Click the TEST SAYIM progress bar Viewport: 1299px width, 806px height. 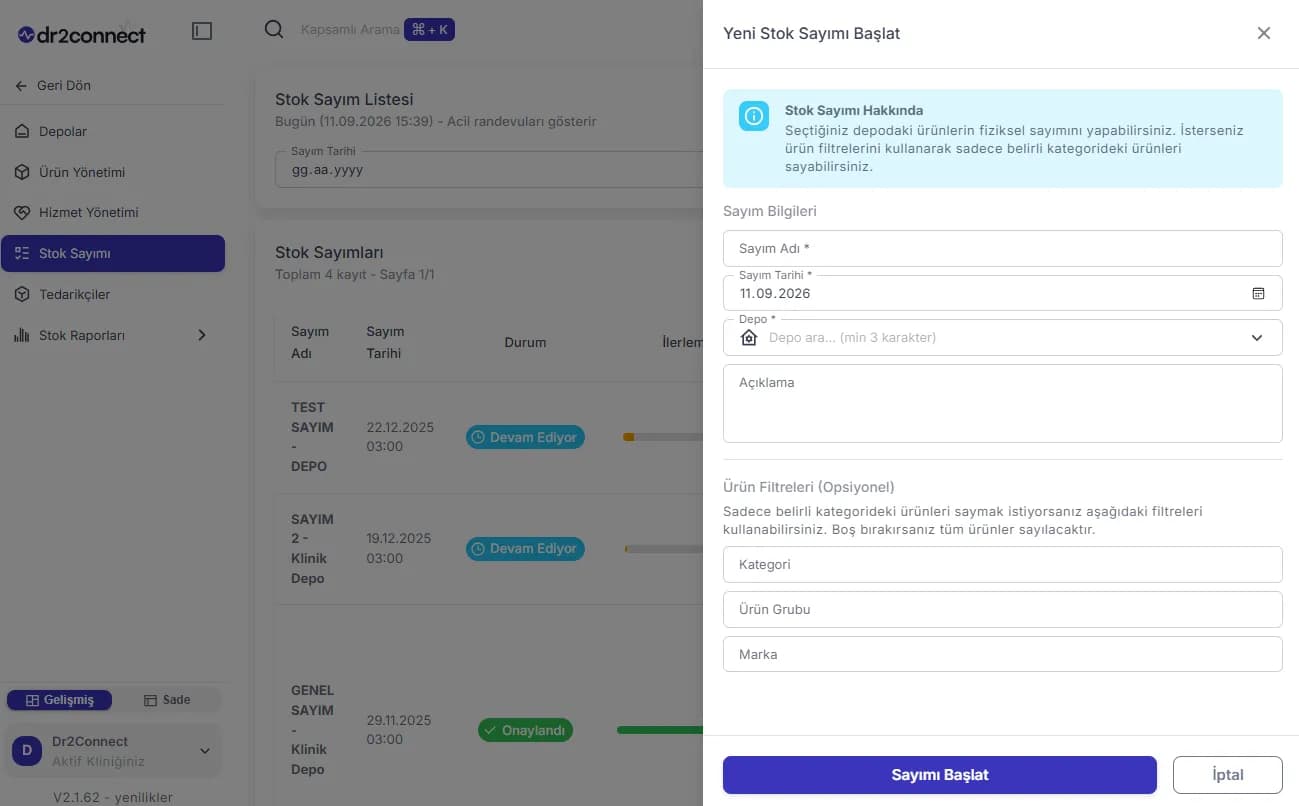[662, 437]
